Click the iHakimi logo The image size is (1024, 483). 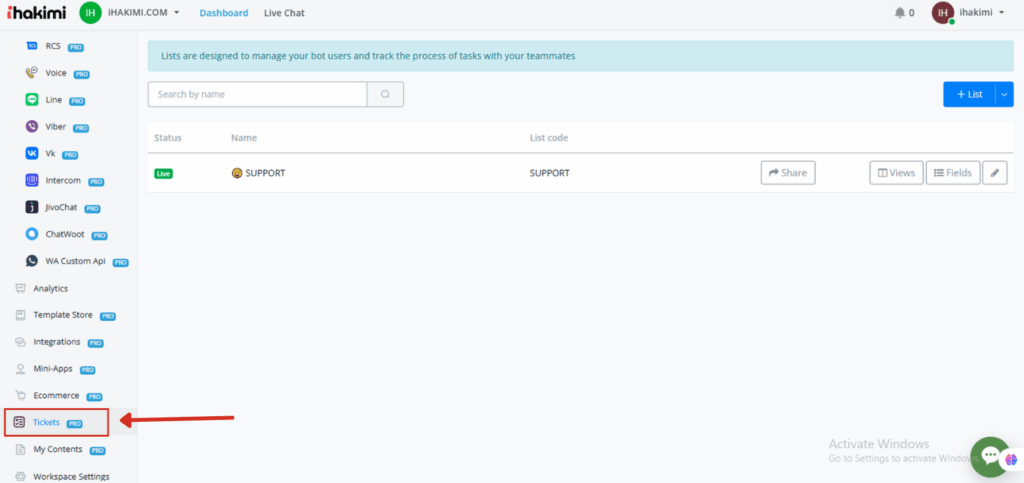point(35,13)
